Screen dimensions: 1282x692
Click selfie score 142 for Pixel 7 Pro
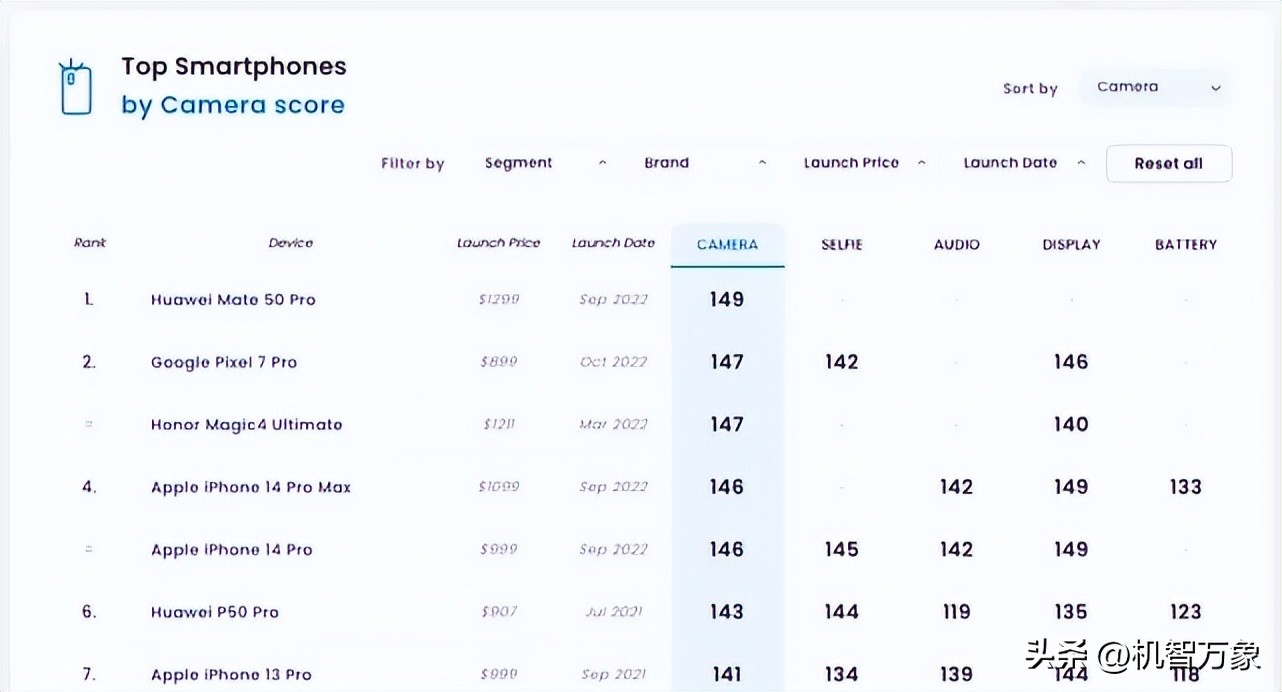[x=842, y=362]
